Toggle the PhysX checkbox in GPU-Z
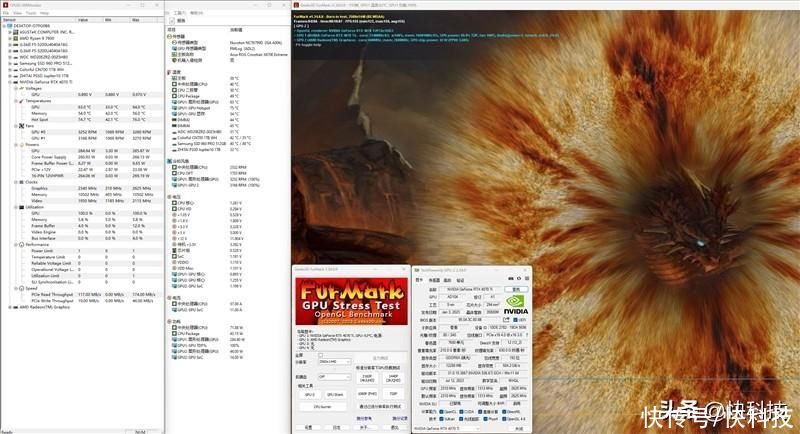This screenshot has height=434, width=800. 485,419
